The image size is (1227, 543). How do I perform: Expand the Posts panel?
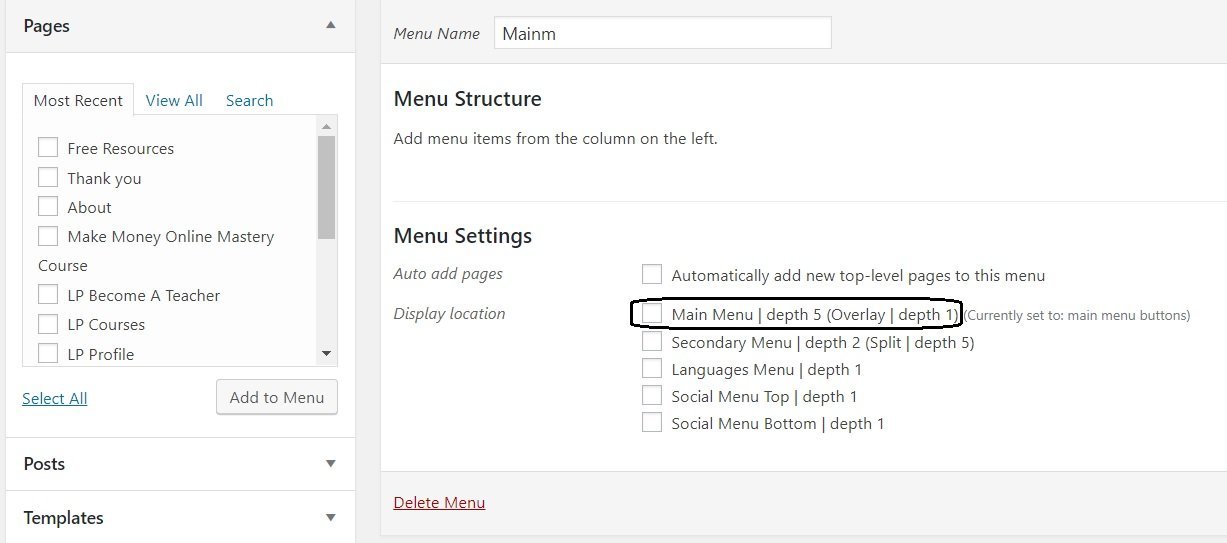pos(331,464)
